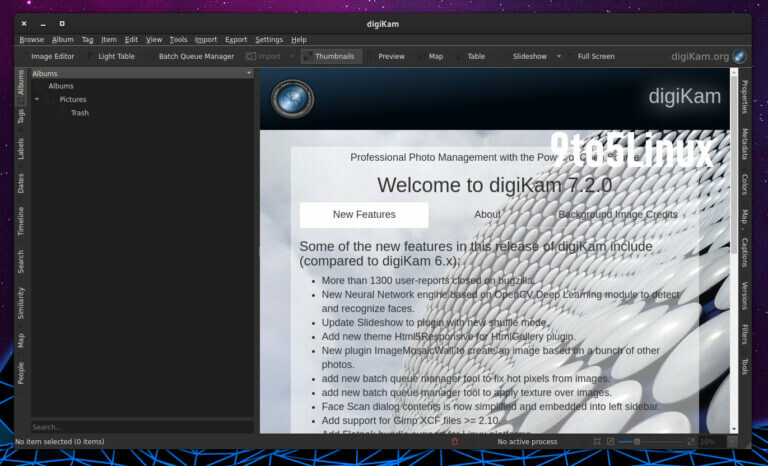
Task: Open the Tags left sidebar tab
Action: point(21,116)
